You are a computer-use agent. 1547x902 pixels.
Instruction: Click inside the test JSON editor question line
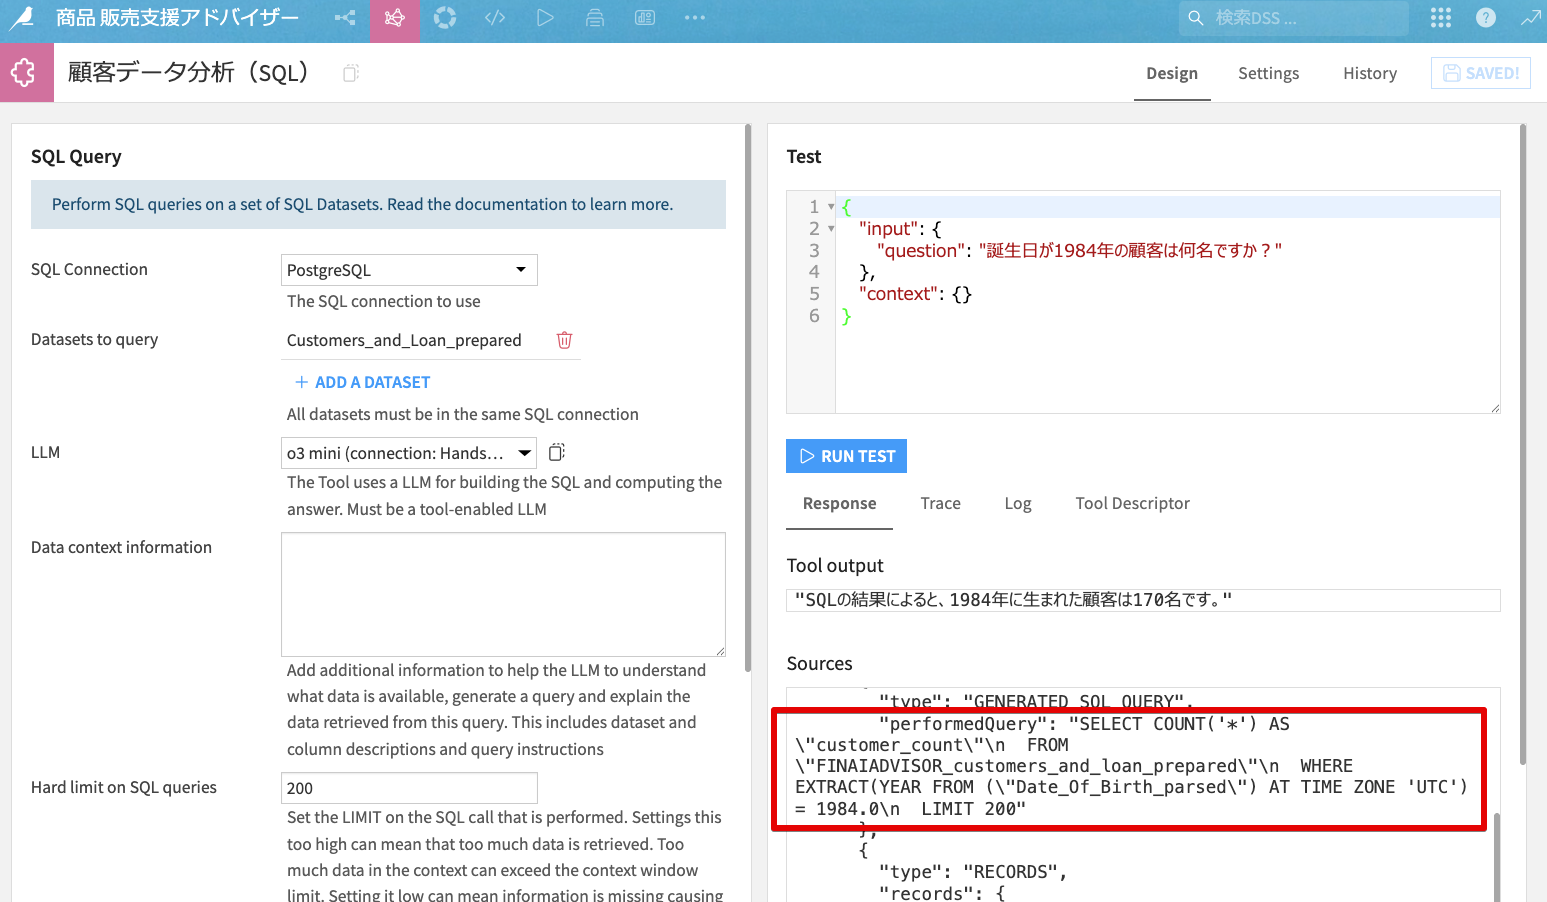coord(1079,251)
